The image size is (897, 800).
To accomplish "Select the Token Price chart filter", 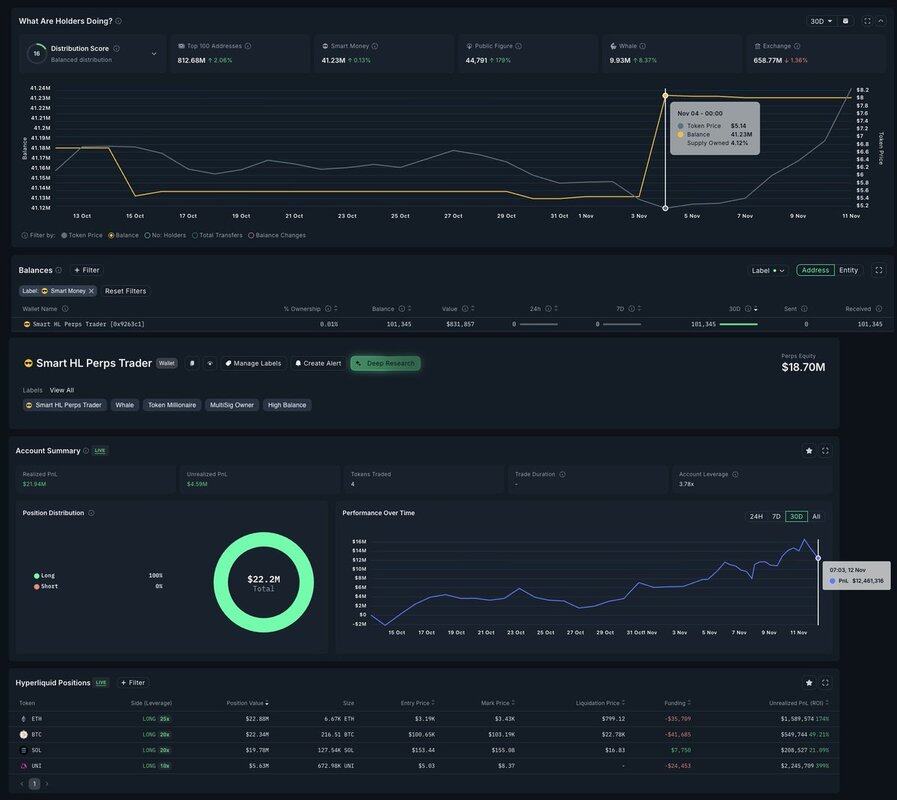I will pos(64,235).
